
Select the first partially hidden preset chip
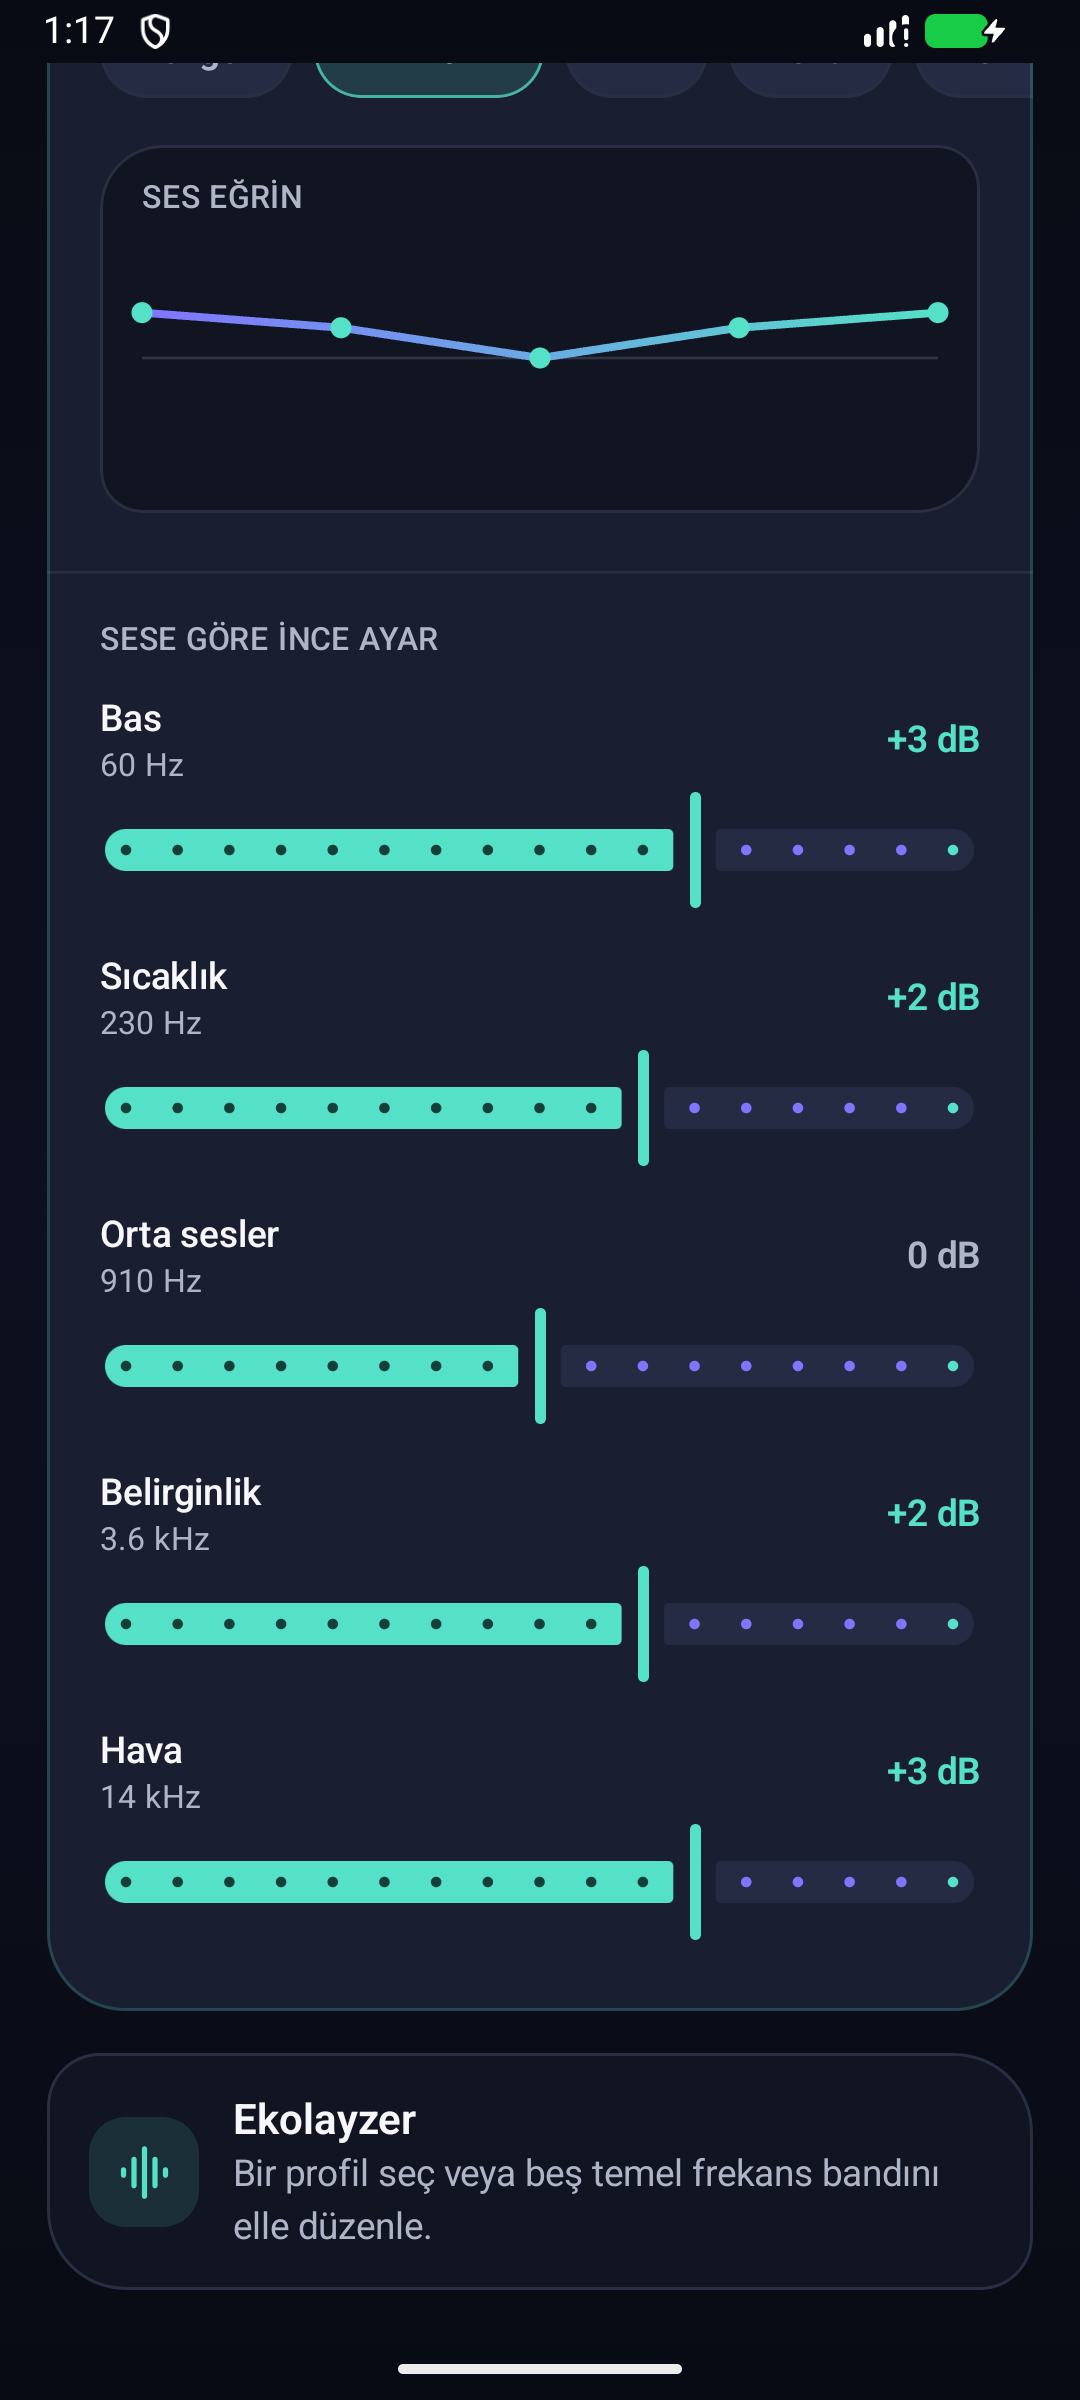197,78
